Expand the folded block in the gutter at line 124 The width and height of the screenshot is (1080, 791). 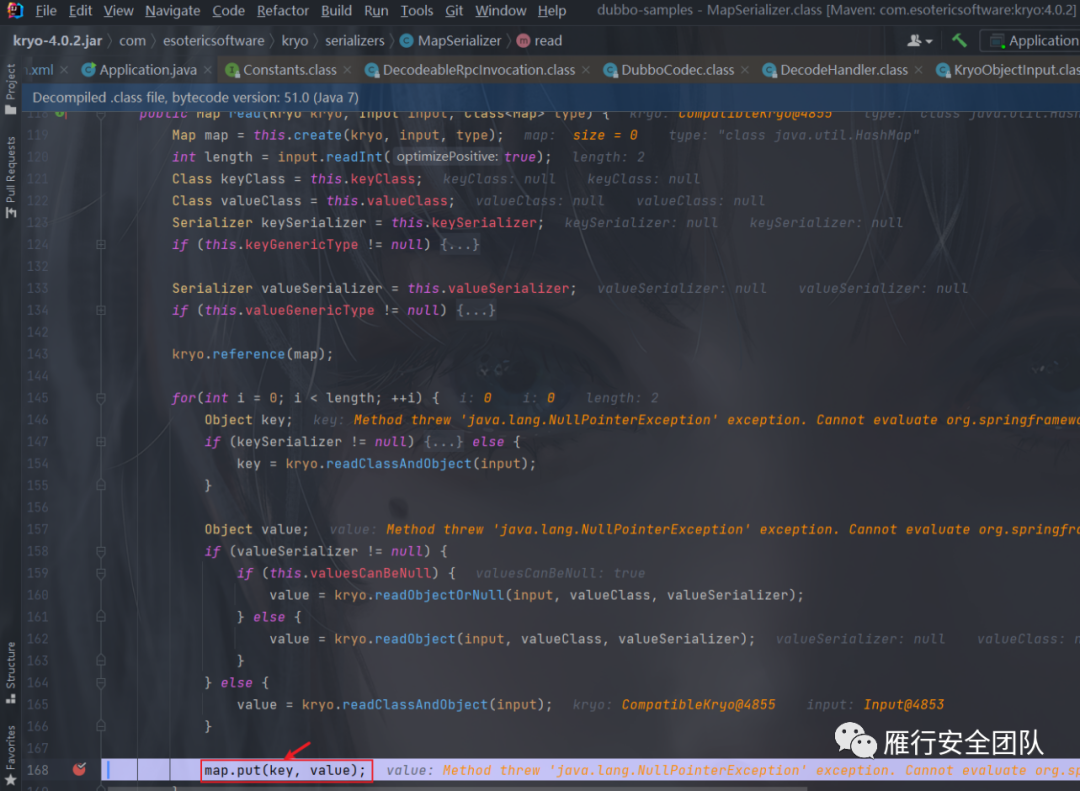pos(101,245)
